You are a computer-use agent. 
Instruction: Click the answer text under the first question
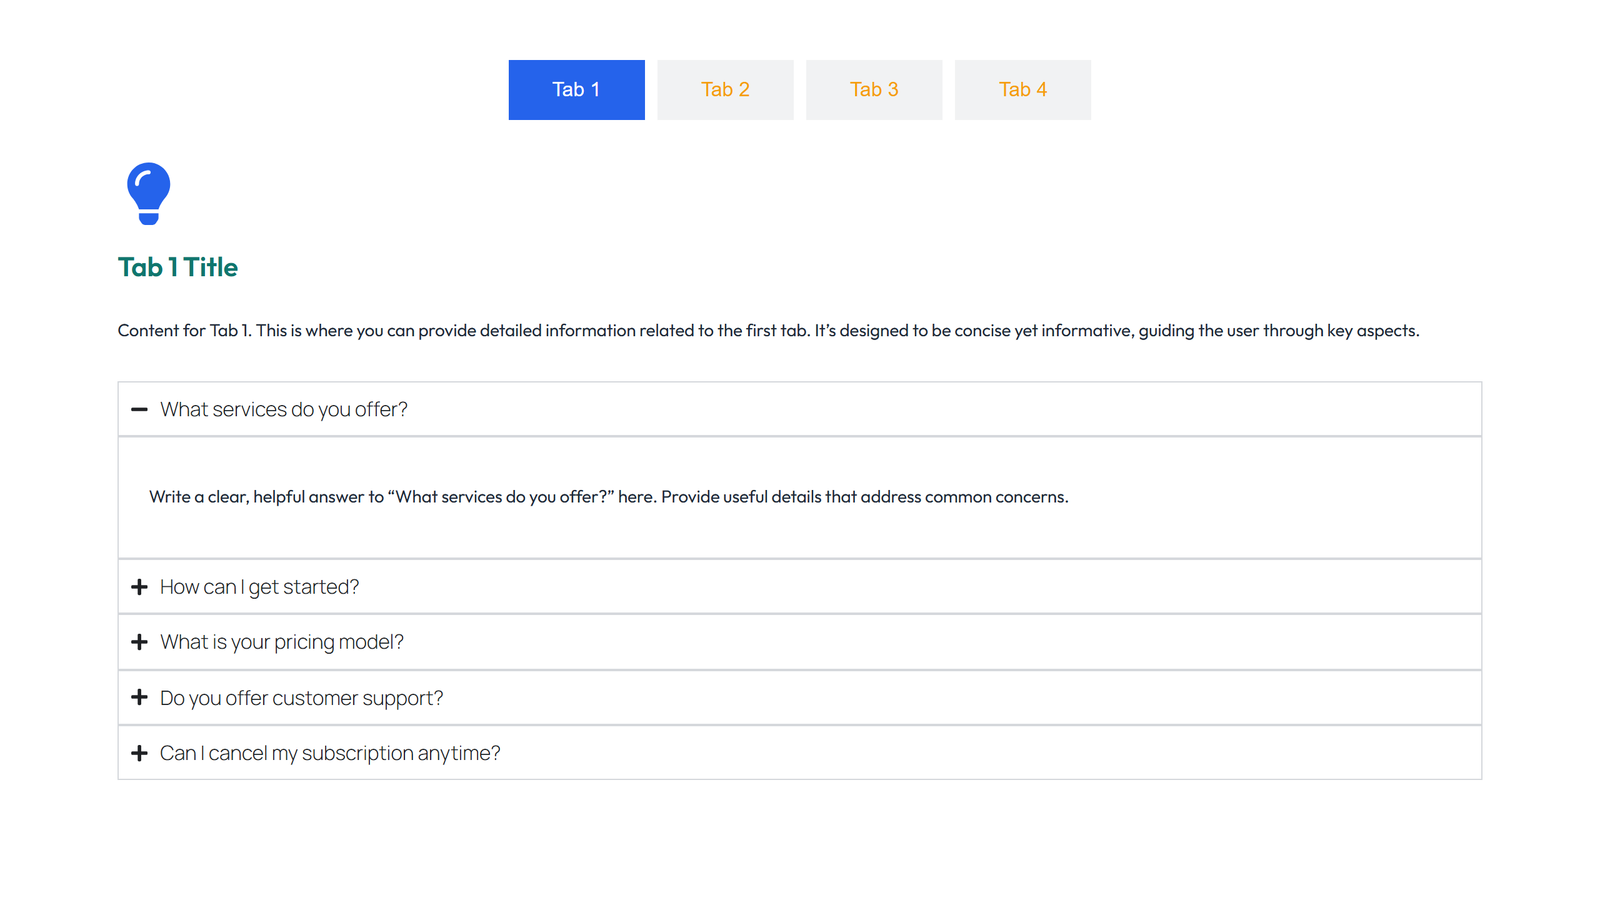(608, 496)
